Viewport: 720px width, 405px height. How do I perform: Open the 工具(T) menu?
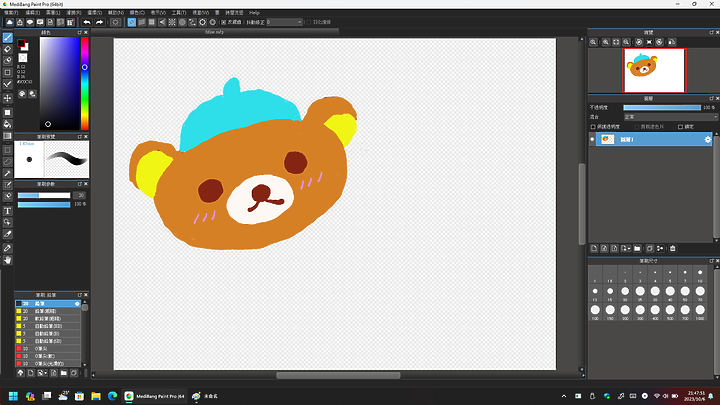coord(179,13)
